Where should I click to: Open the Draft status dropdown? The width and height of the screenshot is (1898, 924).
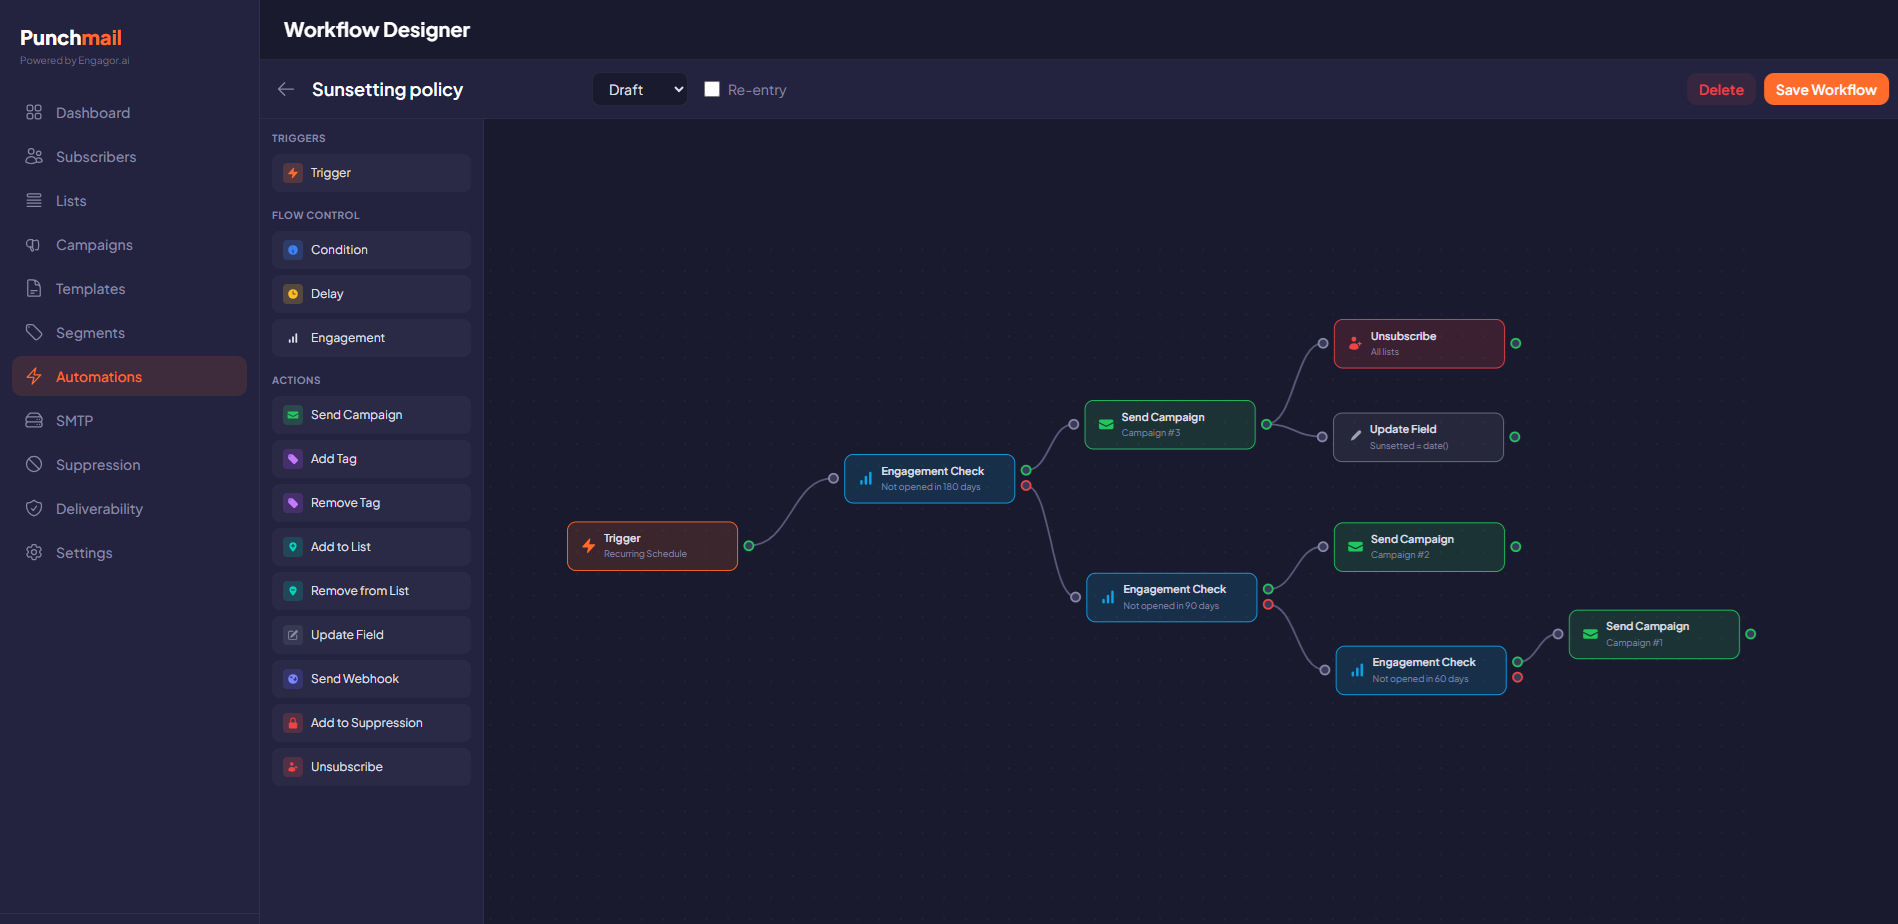point(639,89)
